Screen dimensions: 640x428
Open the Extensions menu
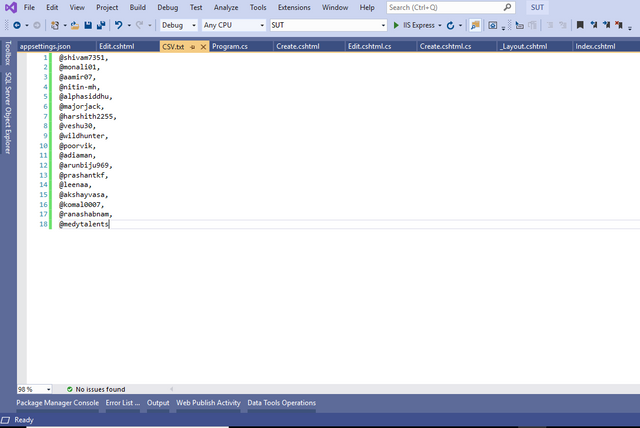[294, 7]
